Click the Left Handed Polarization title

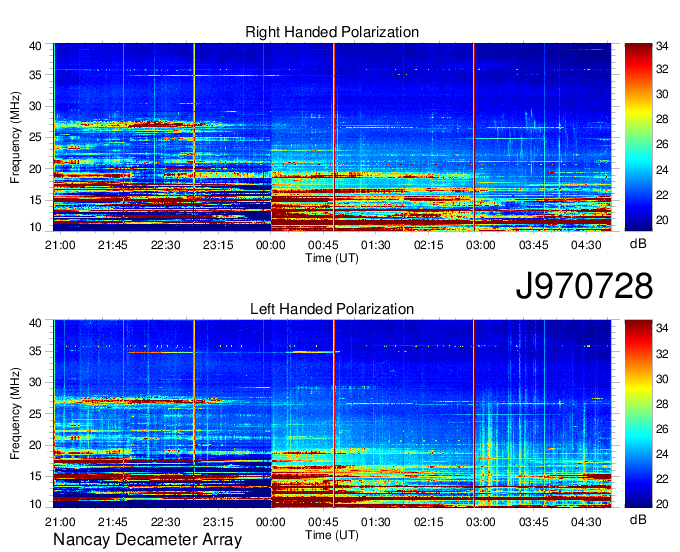332,309
